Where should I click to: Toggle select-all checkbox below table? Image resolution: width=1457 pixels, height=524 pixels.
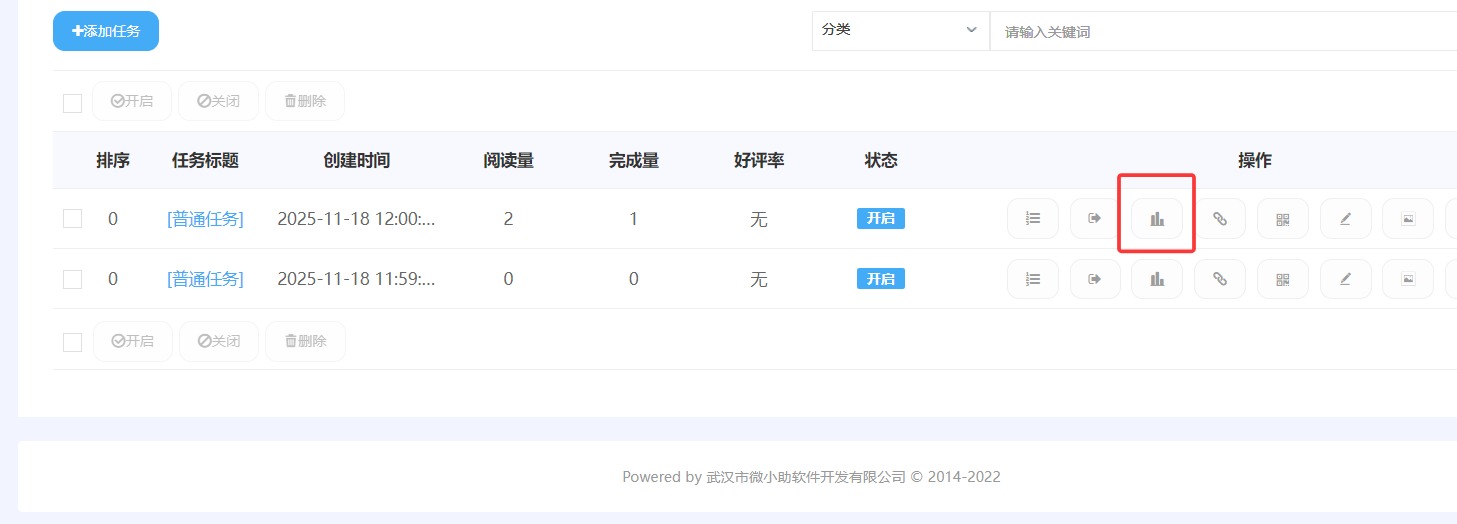[x=72, y=342]
